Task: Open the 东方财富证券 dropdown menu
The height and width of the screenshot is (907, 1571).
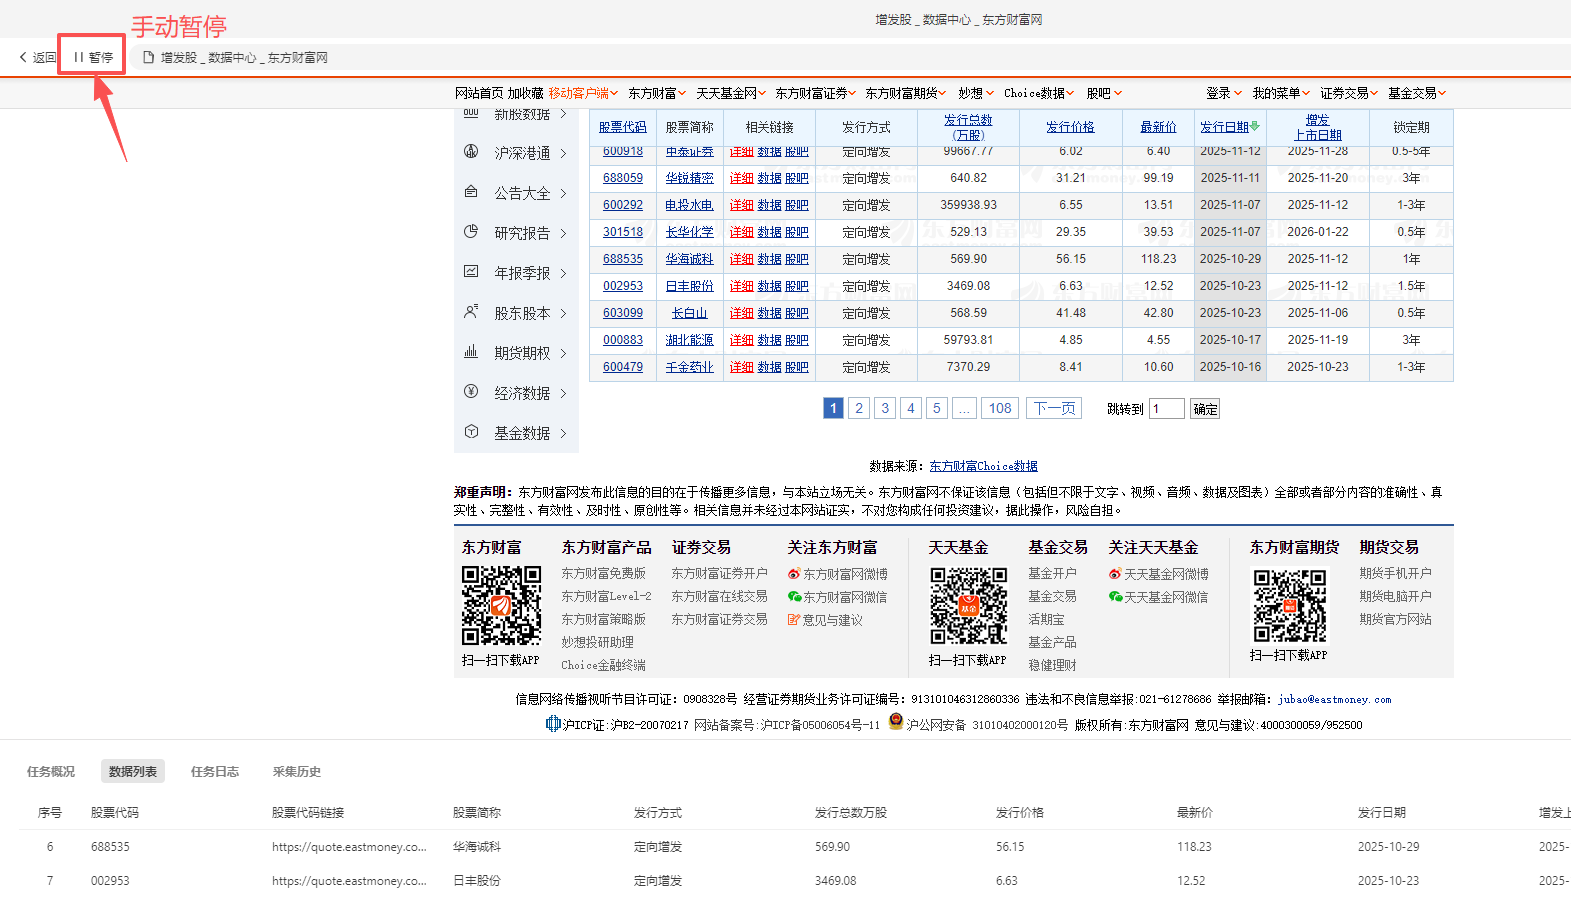Action: point(816,93)
